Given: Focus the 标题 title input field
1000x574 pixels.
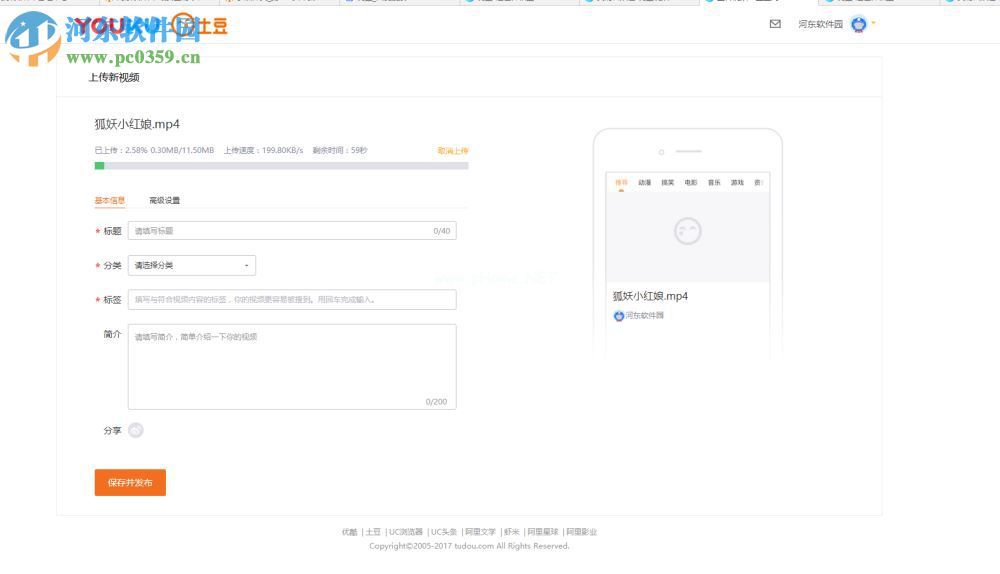Looking at the screenshot, I should (291, 231).
